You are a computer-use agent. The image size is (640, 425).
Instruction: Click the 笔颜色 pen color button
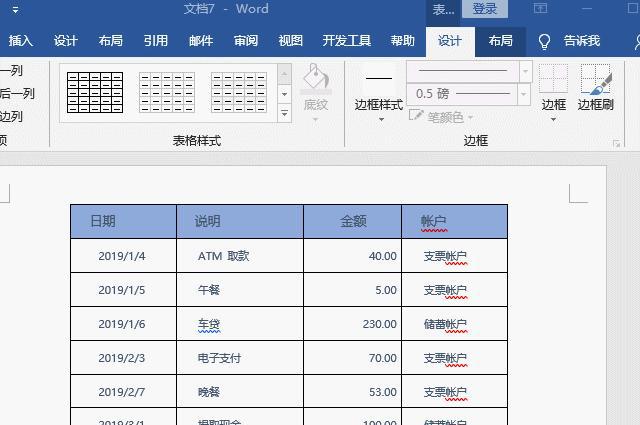(436, 117)
